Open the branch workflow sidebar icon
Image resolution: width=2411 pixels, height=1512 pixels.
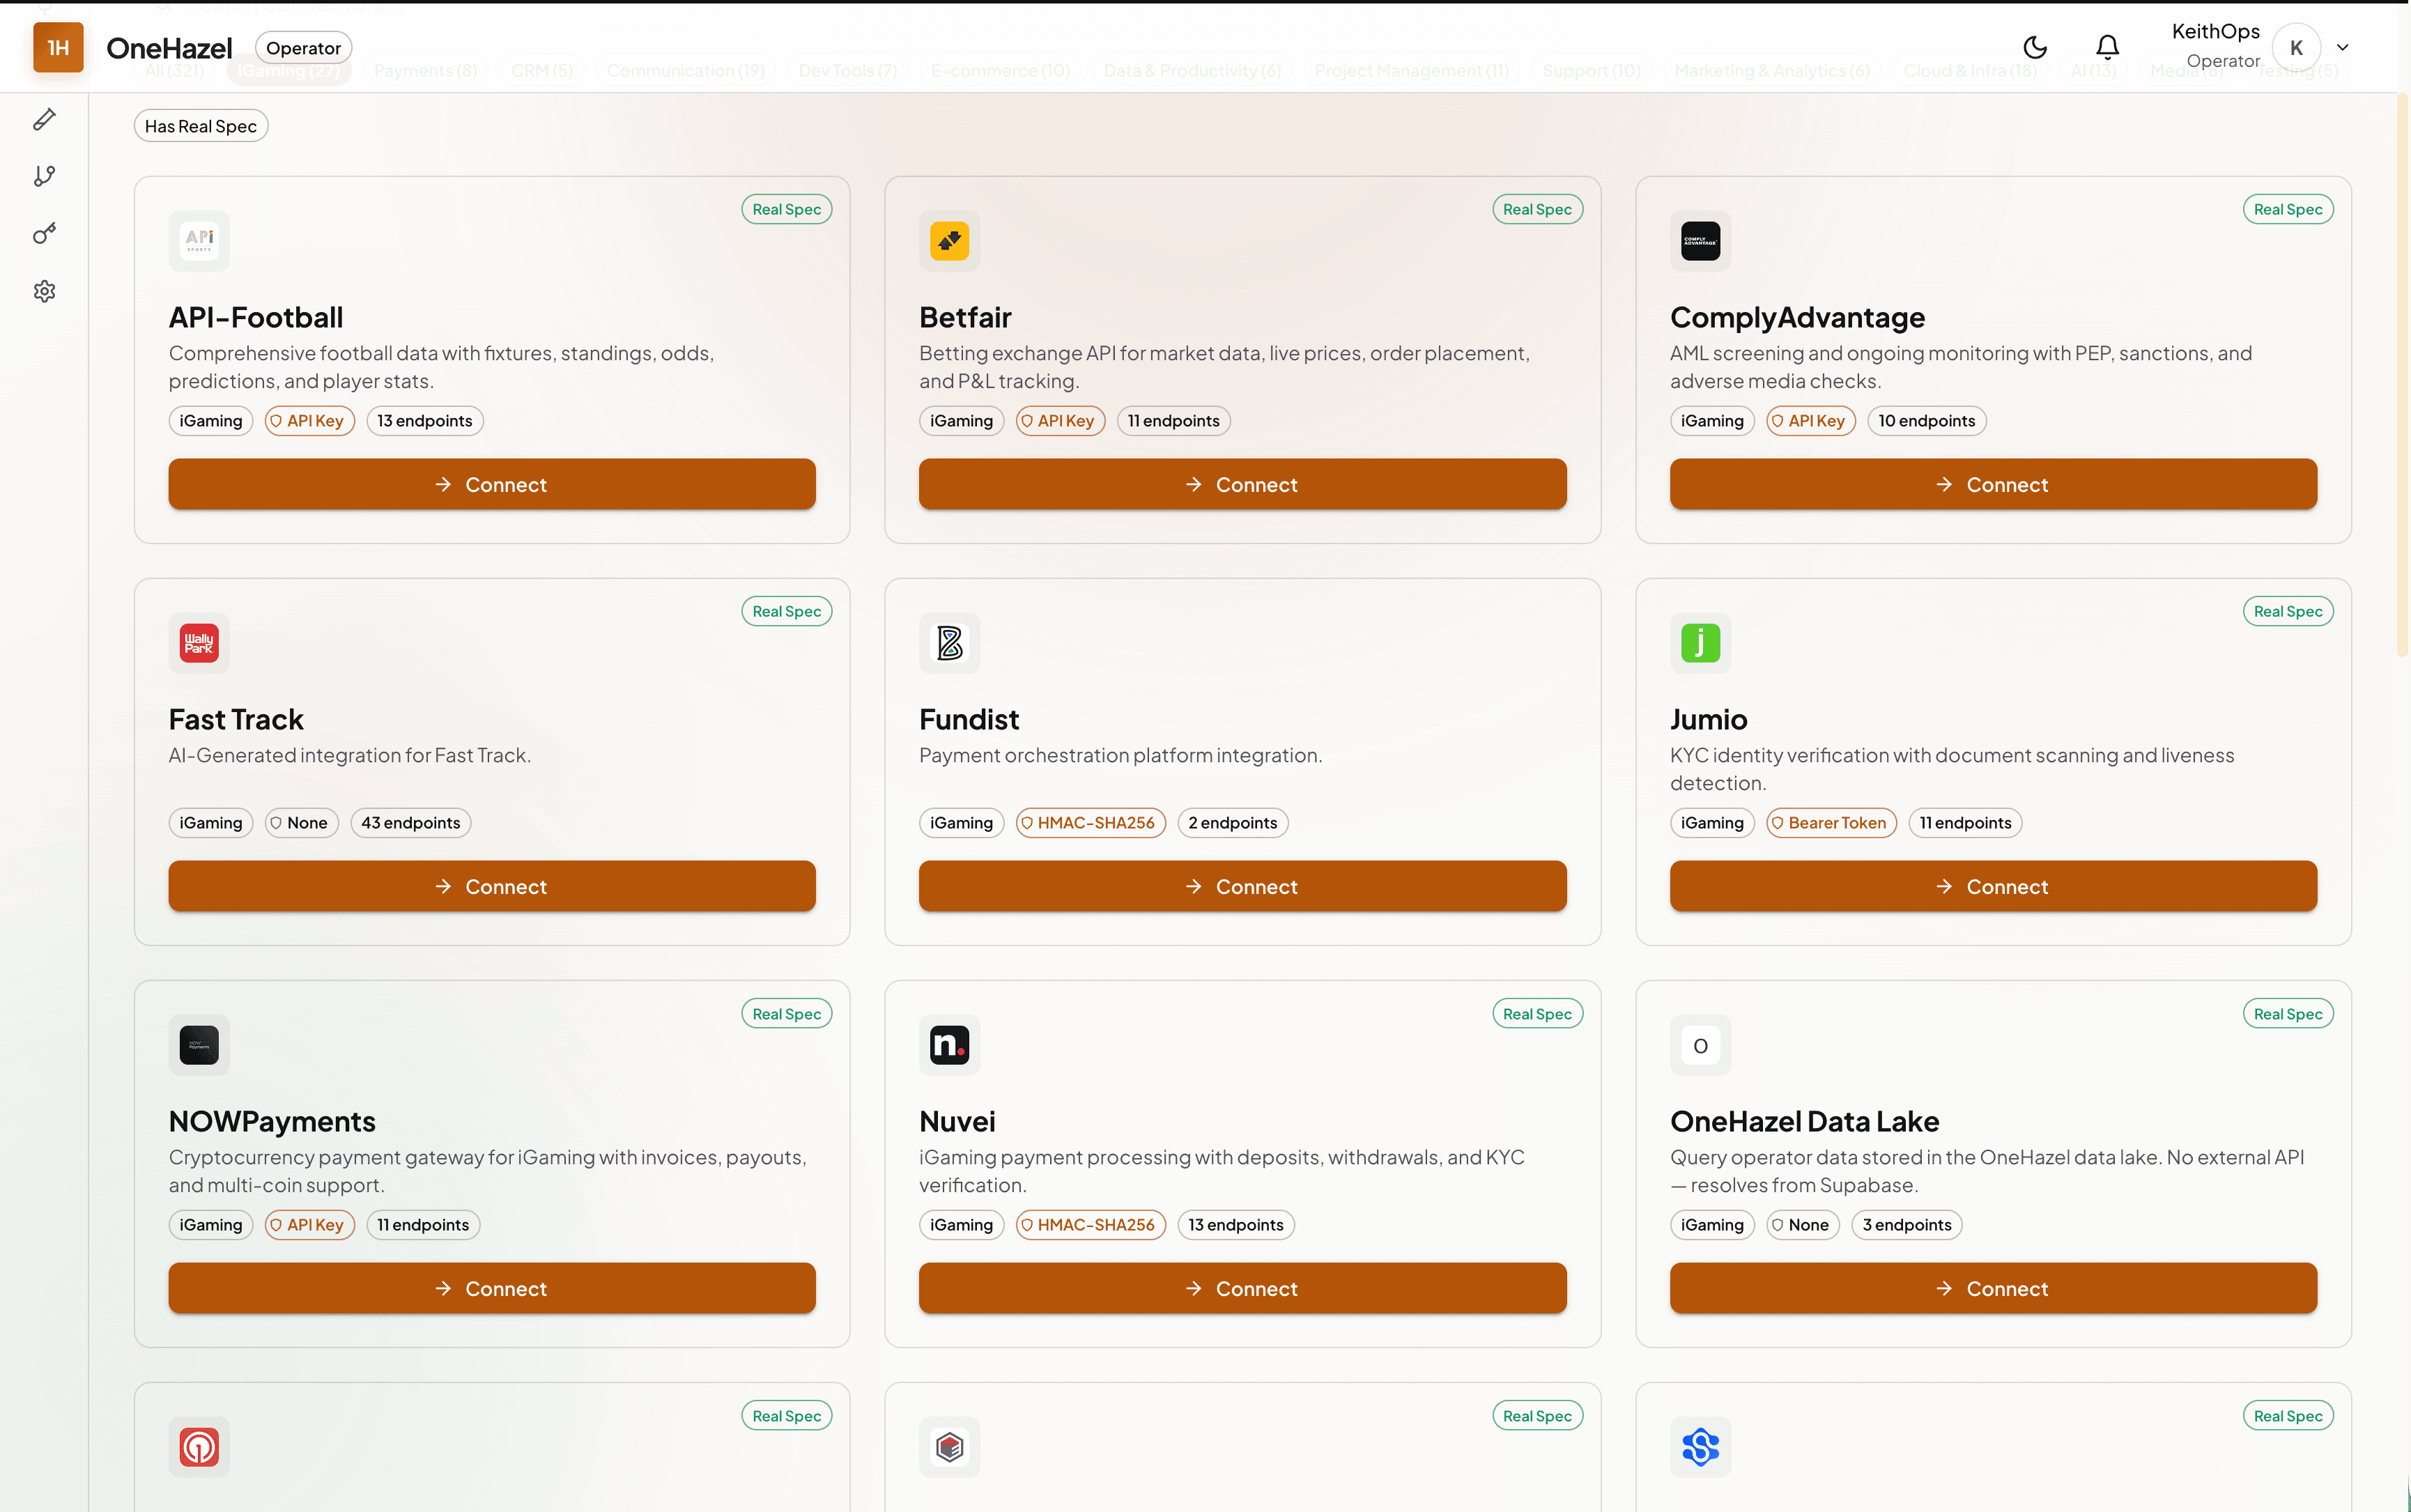44,176
